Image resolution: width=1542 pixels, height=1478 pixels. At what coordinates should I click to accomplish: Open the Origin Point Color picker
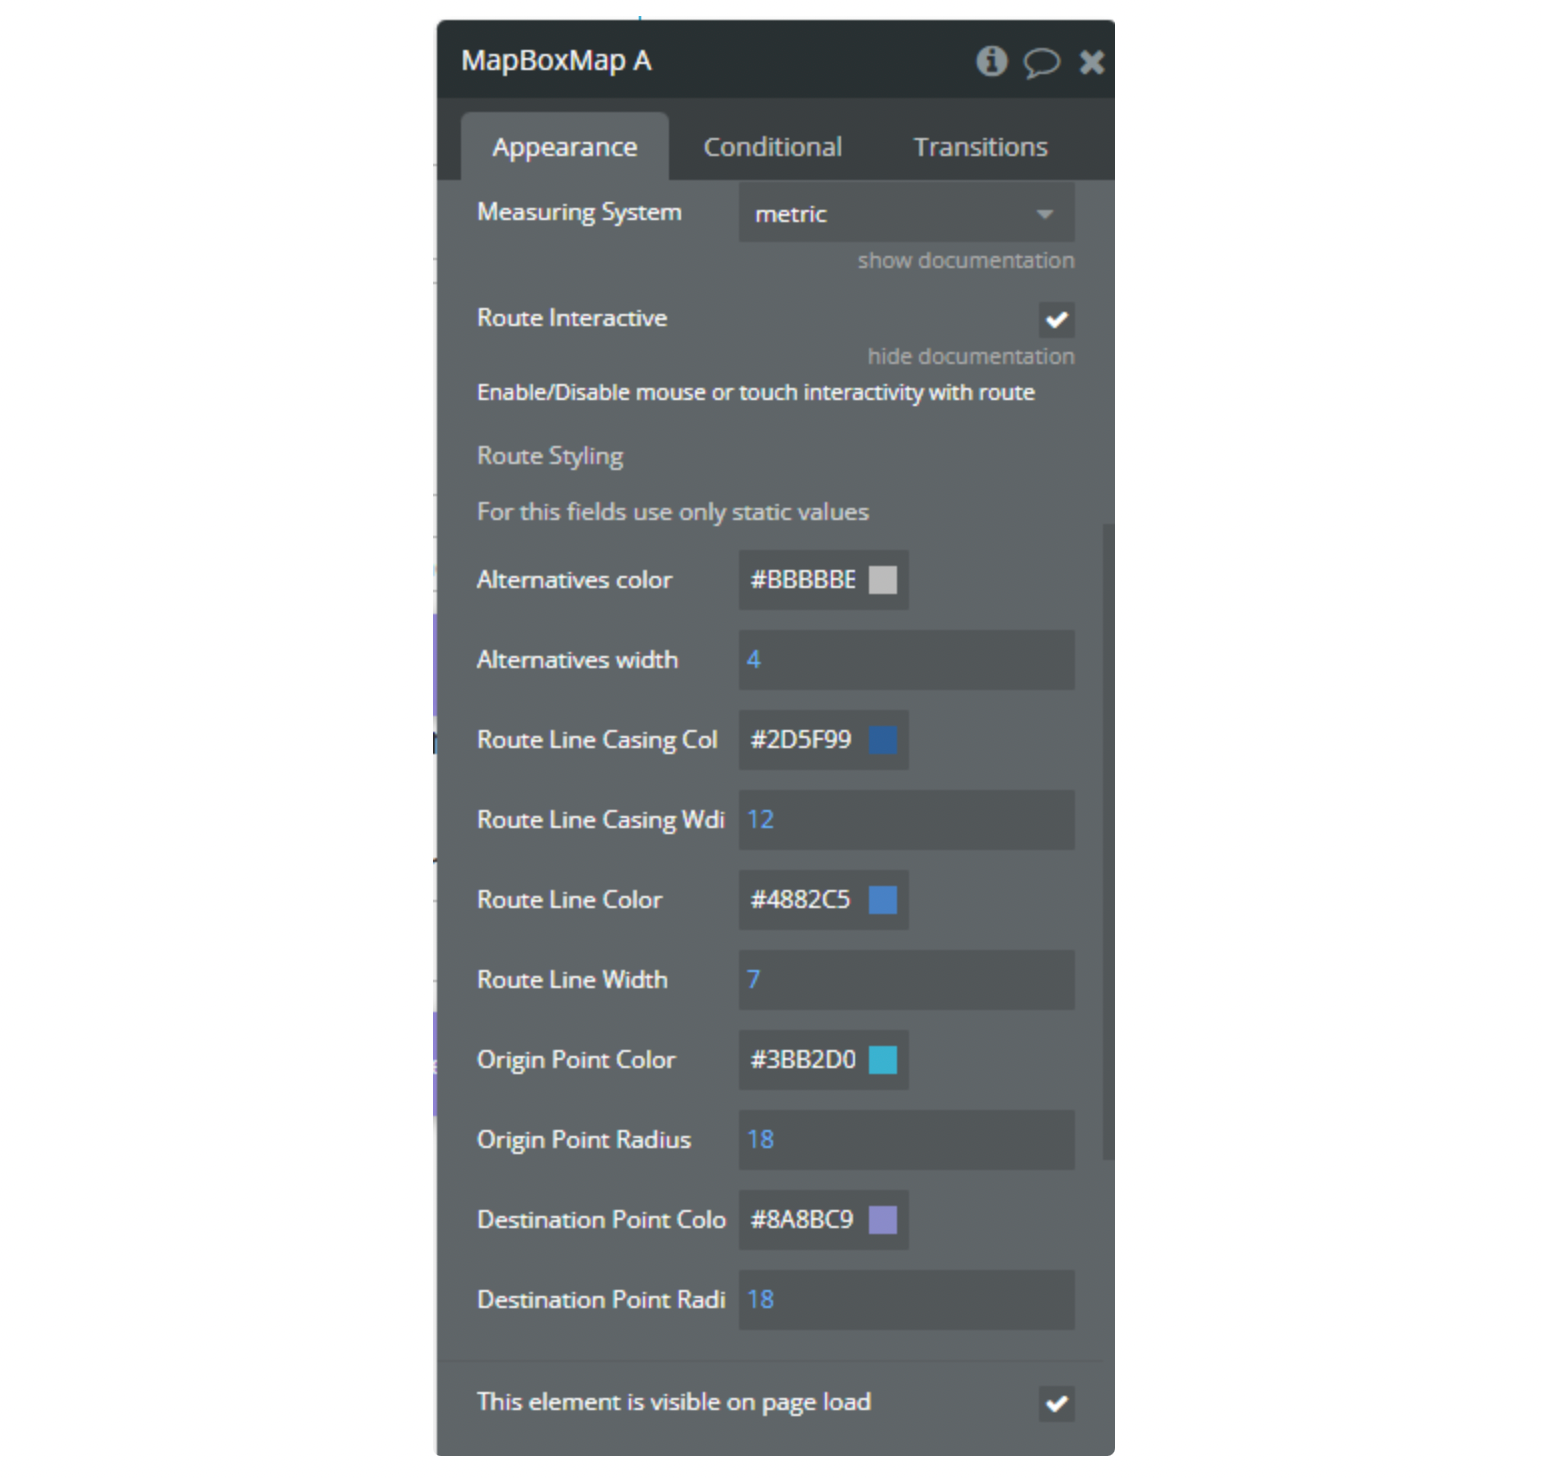[884, 1060]
